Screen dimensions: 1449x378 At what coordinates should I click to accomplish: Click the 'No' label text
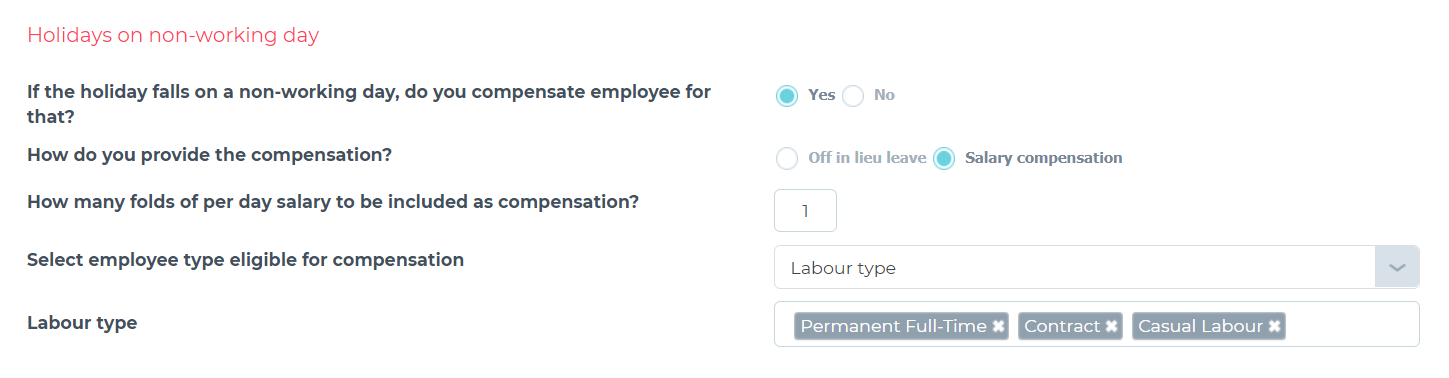(x=884, y=96)
